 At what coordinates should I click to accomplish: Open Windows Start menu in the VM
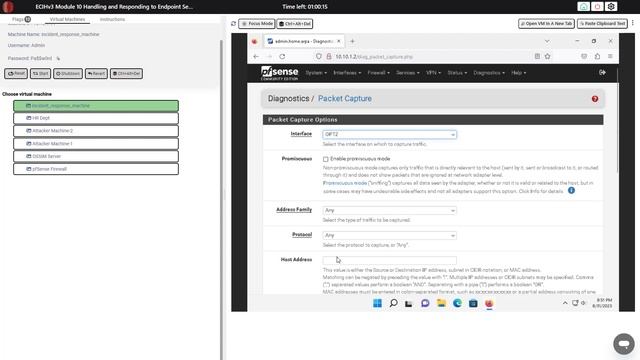377,303
